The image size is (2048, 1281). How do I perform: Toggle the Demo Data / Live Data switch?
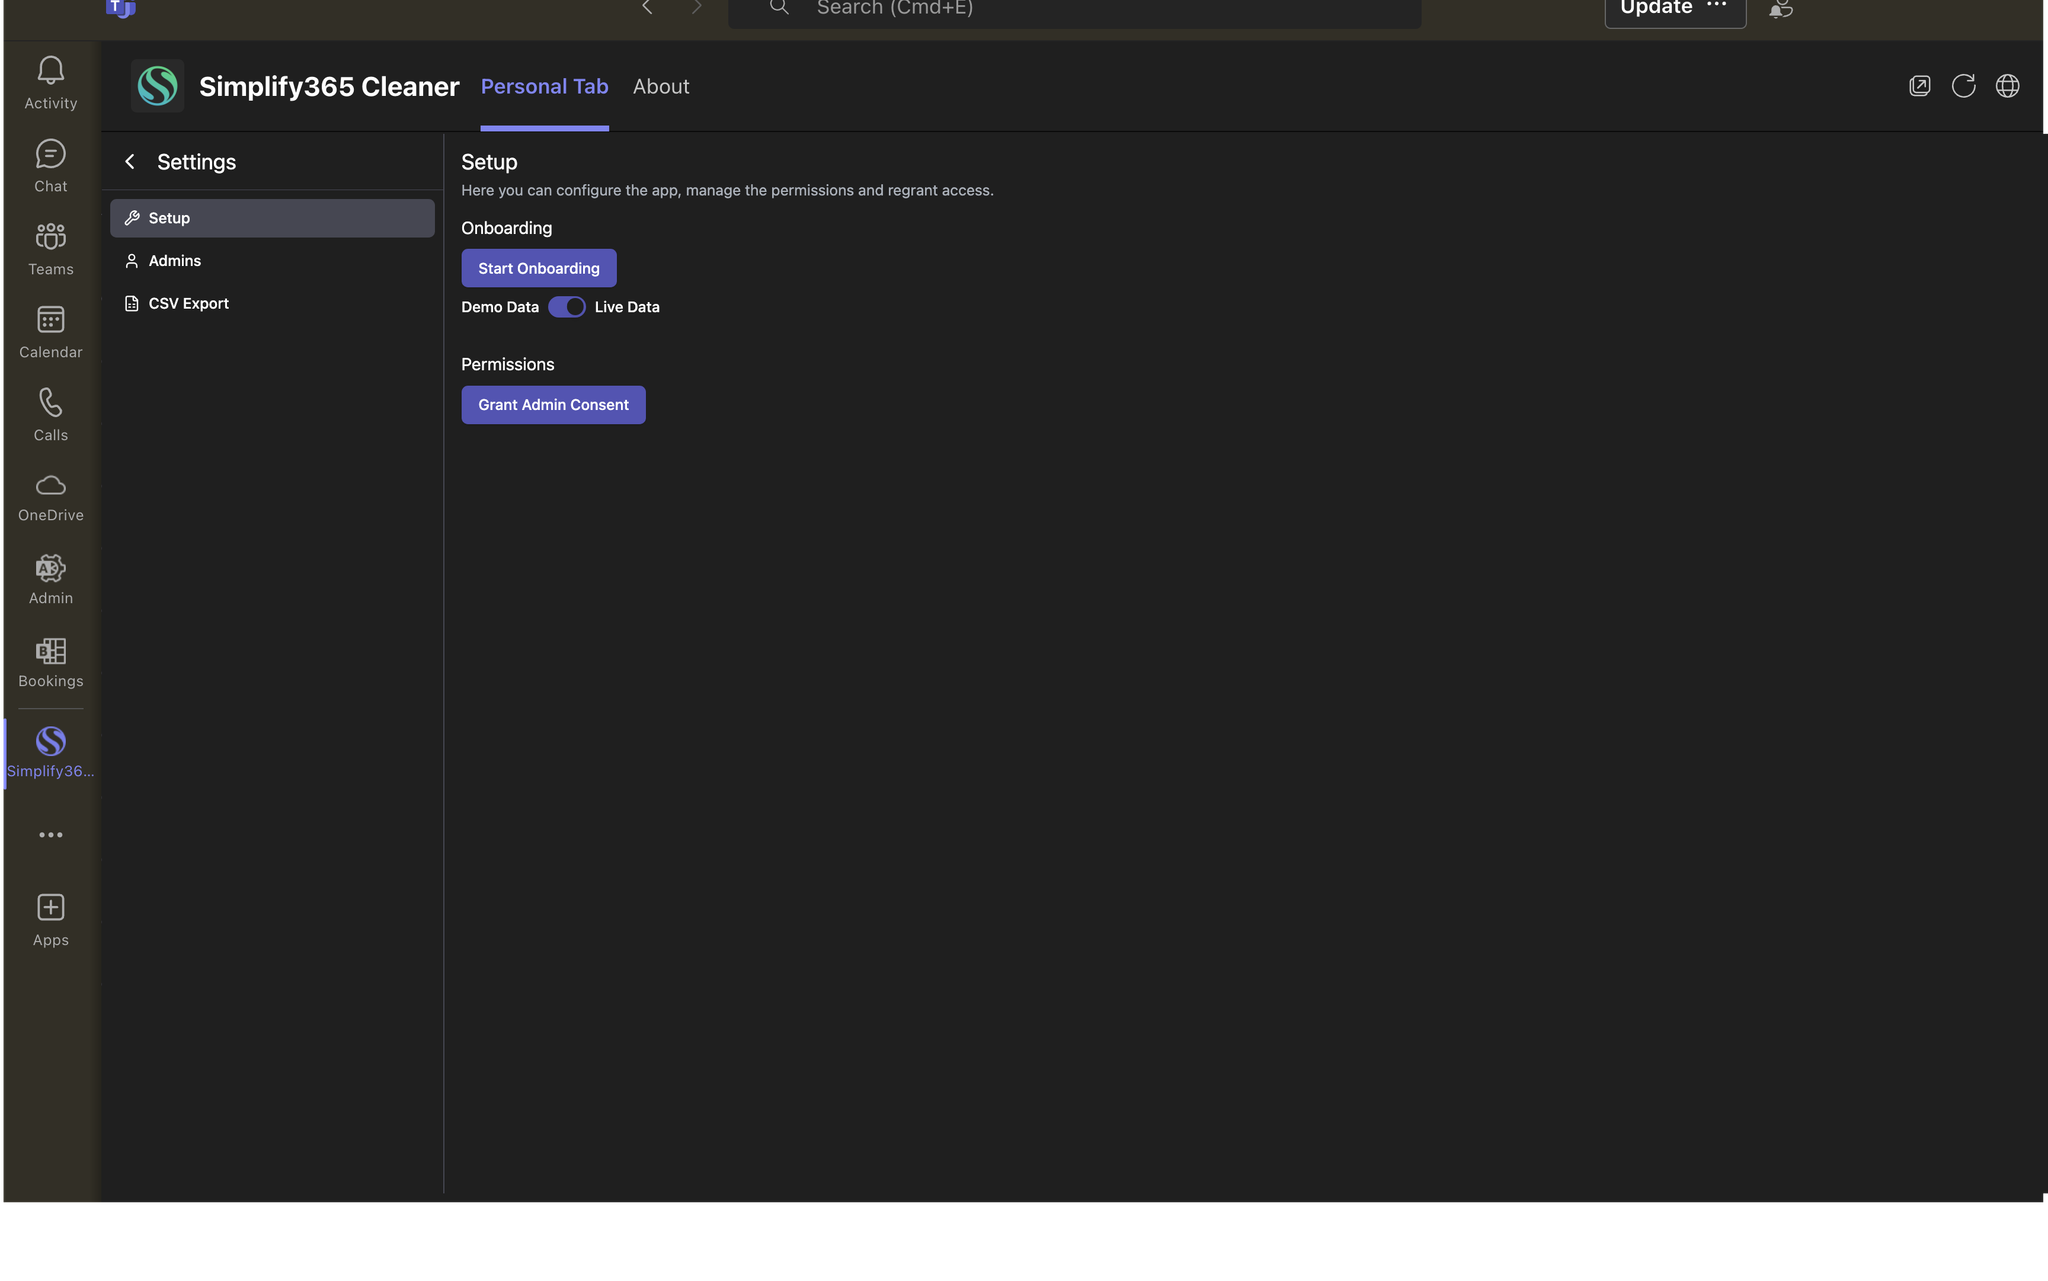(x=567, y=307)
